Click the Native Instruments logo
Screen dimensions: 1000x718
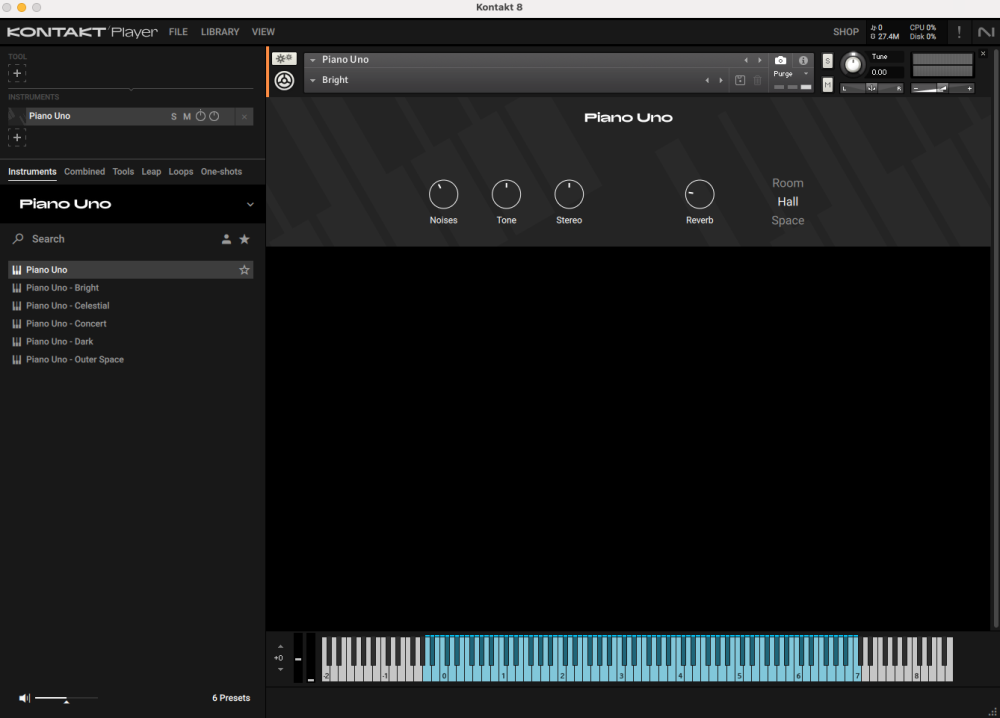click(x=986, y=32)
